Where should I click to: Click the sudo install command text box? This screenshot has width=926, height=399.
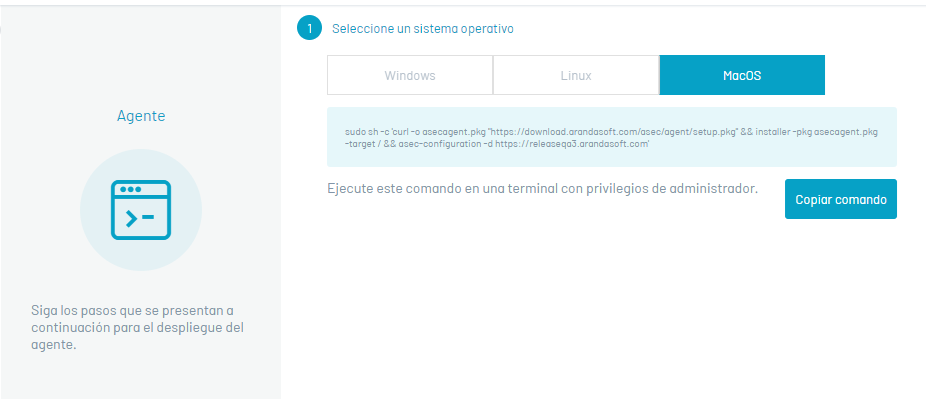pyautogui.click(x=612, y=137)
